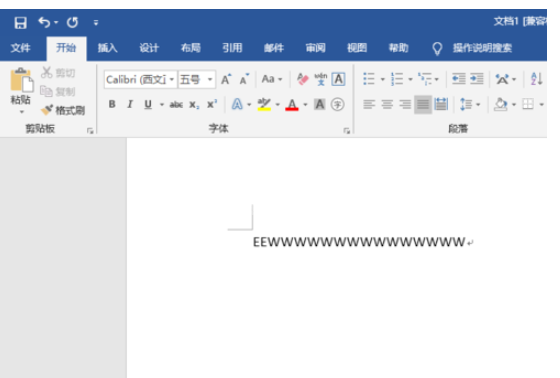Image resolution: width=560 pixels, height=378 pixels.
Task: Open the enclosed character 字 tool
Action: (338, 104)
